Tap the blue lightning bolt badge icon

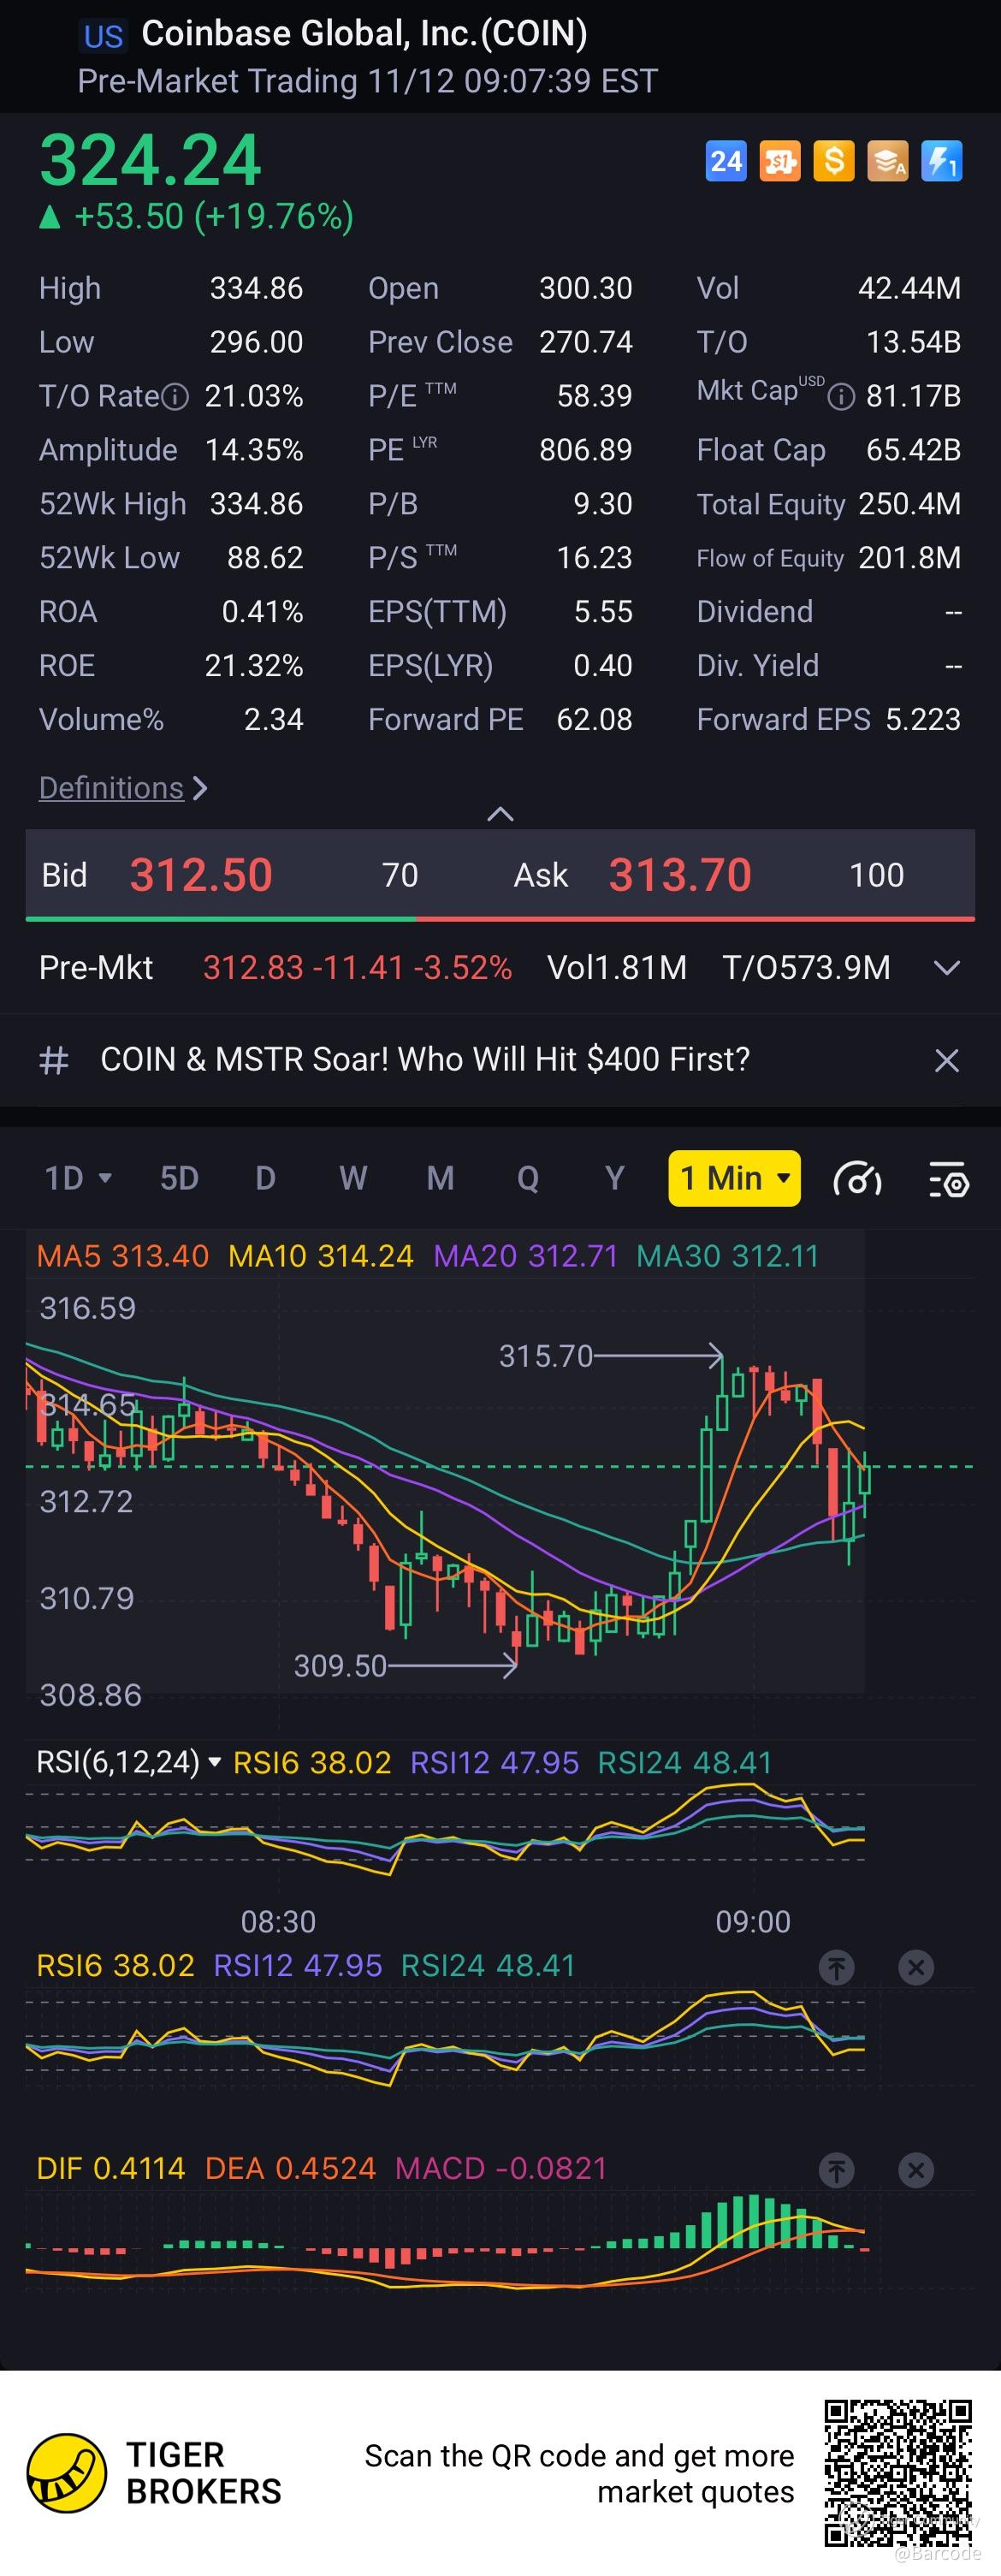[942, 161]
